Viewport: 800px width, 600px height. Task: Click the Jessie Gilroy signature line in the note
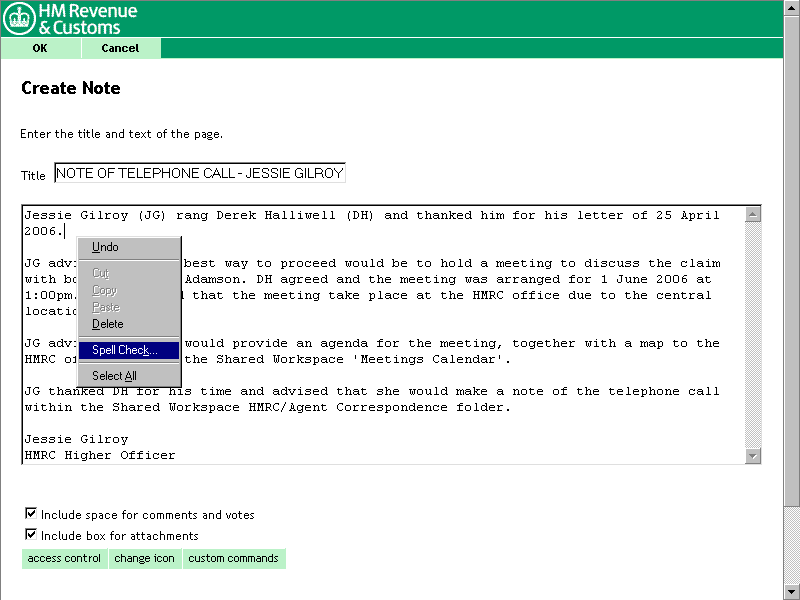coord(76,439)
